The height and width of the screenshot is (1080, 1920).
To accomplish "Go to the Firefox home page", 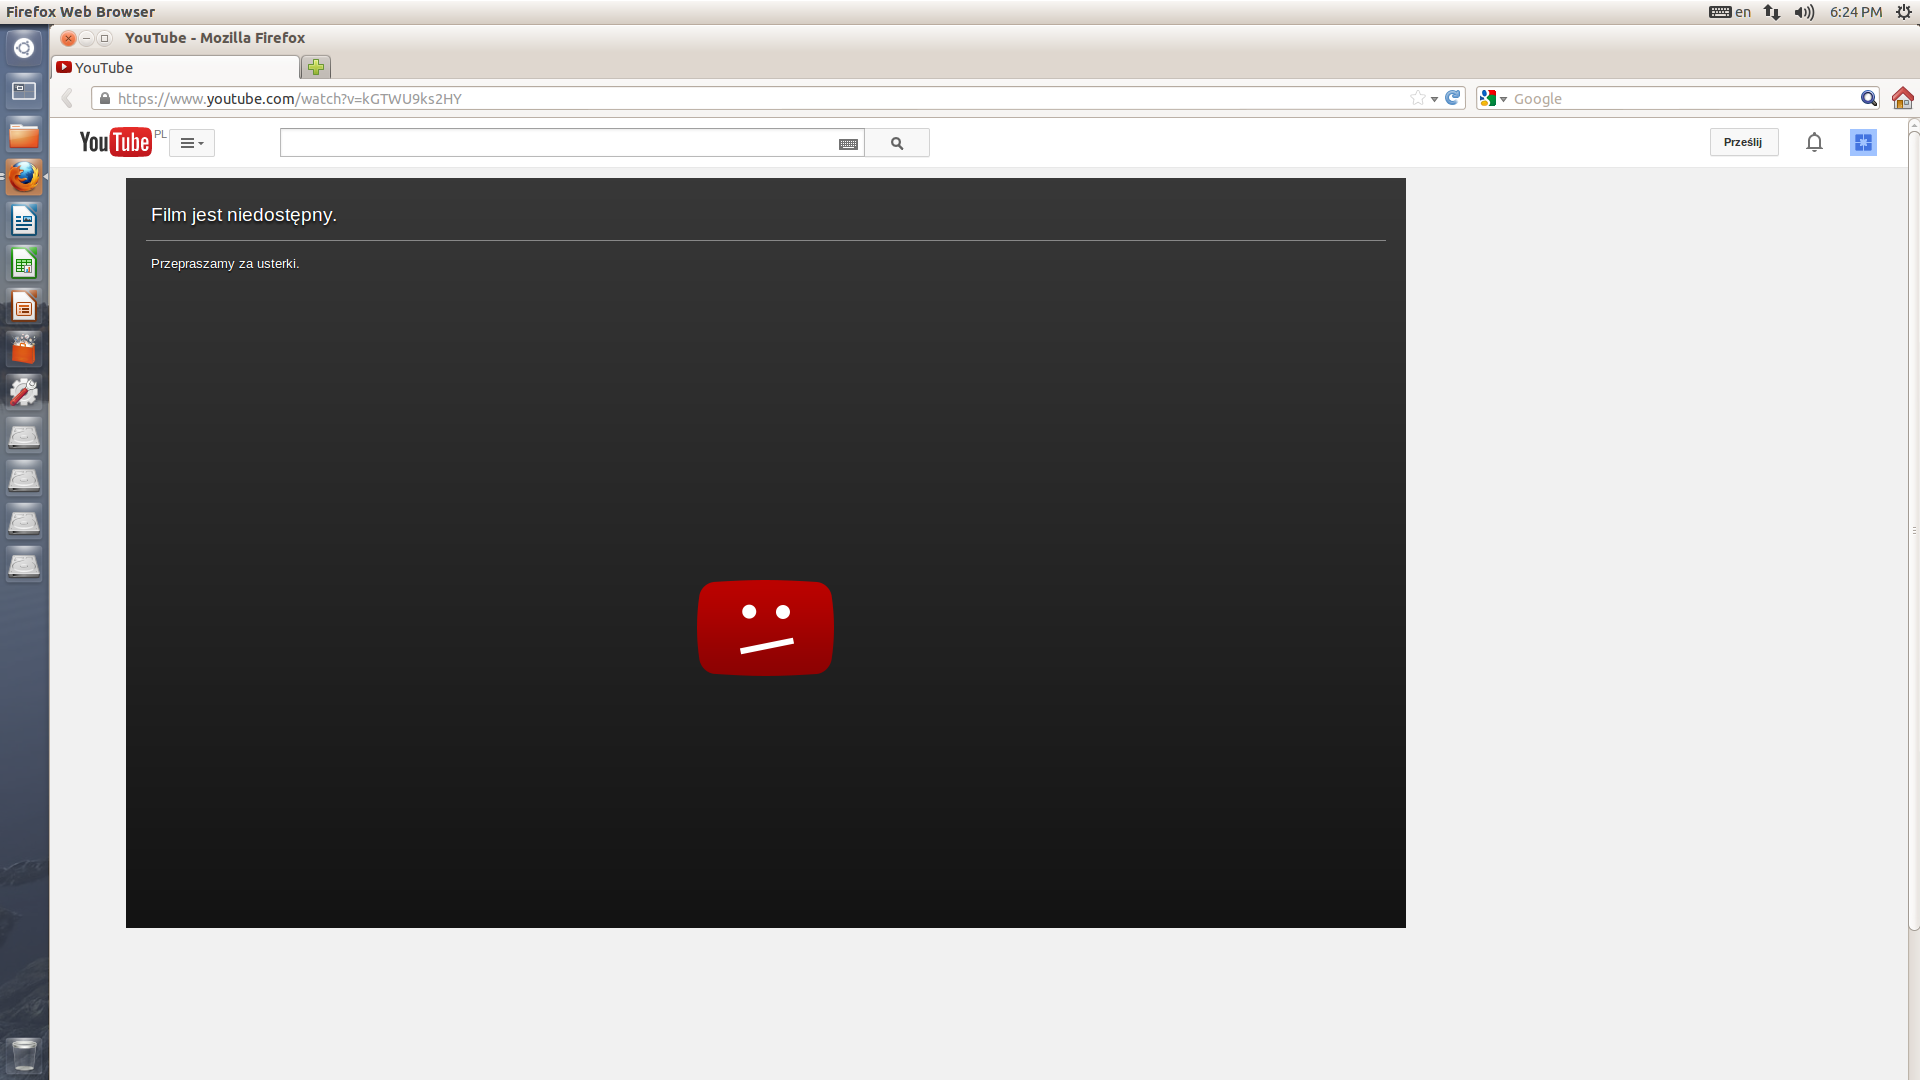I will pos(1902,98).
